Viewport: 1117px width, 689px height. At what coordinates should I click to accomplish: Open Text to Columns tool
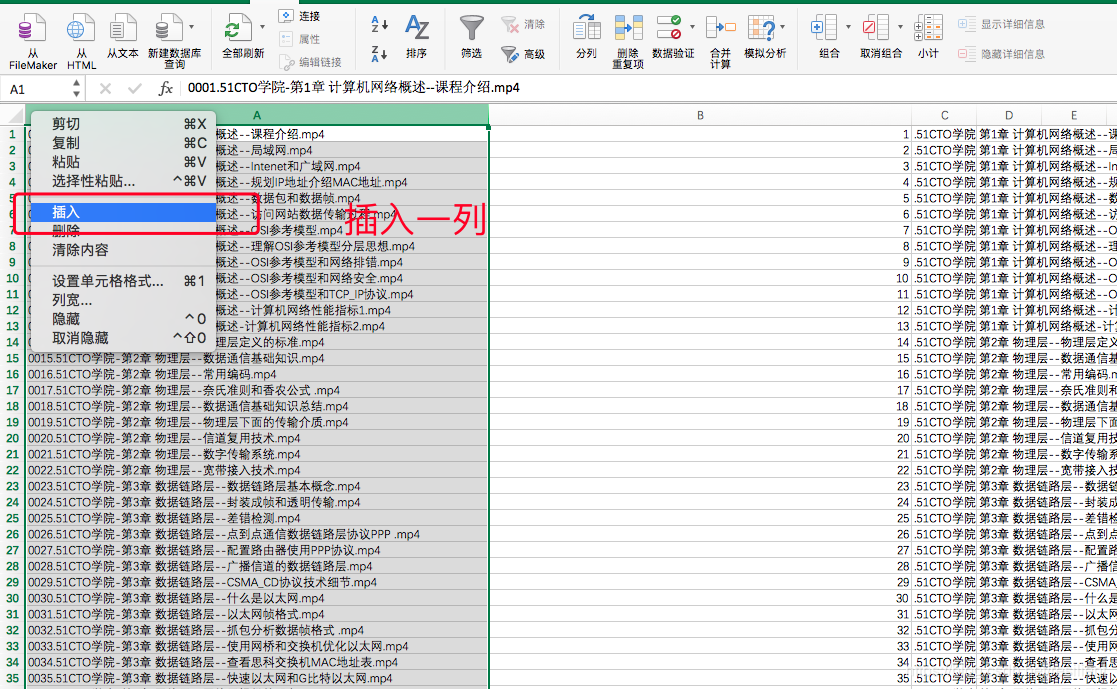click(x=586, y=37)
